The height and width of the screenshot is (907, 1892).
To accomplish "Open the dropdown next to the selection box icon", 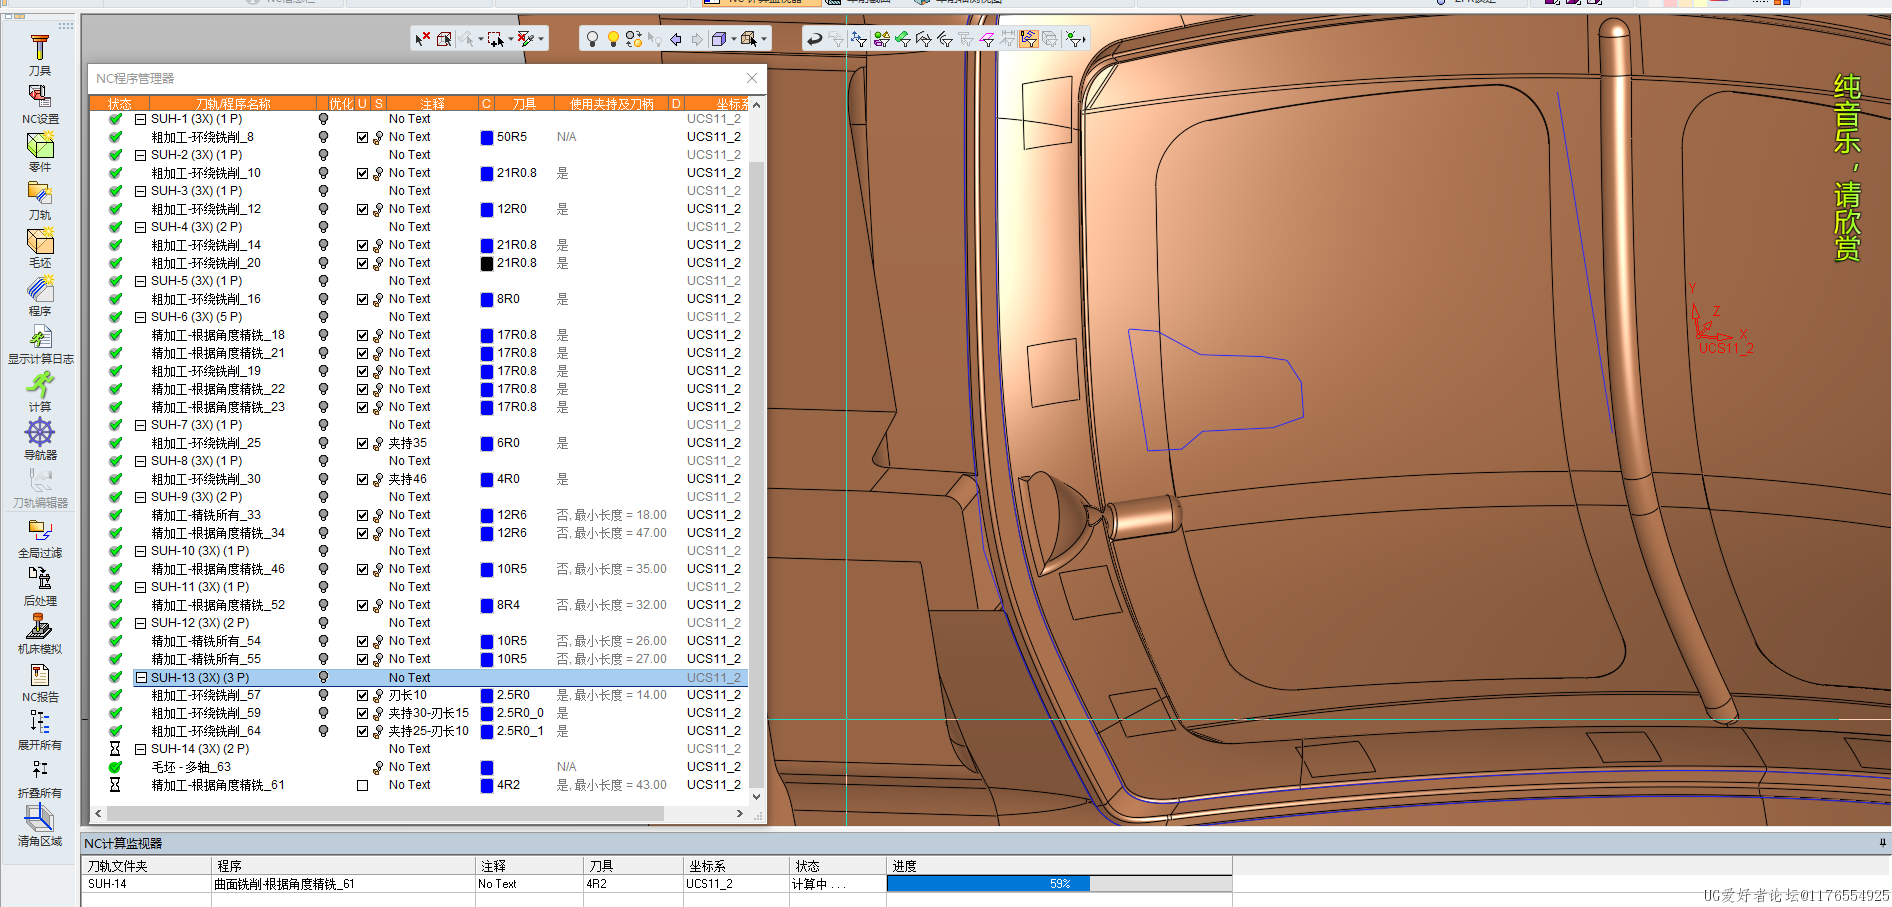I will tap(510, 39).
